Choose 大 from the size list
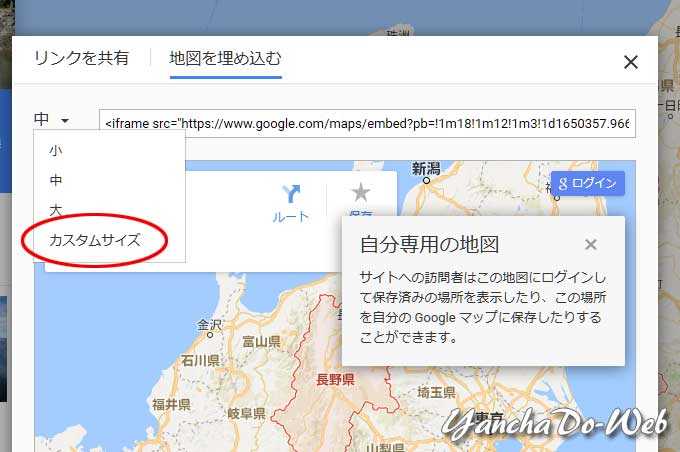This screenshot has height=452, width=680. pos(55,211)
